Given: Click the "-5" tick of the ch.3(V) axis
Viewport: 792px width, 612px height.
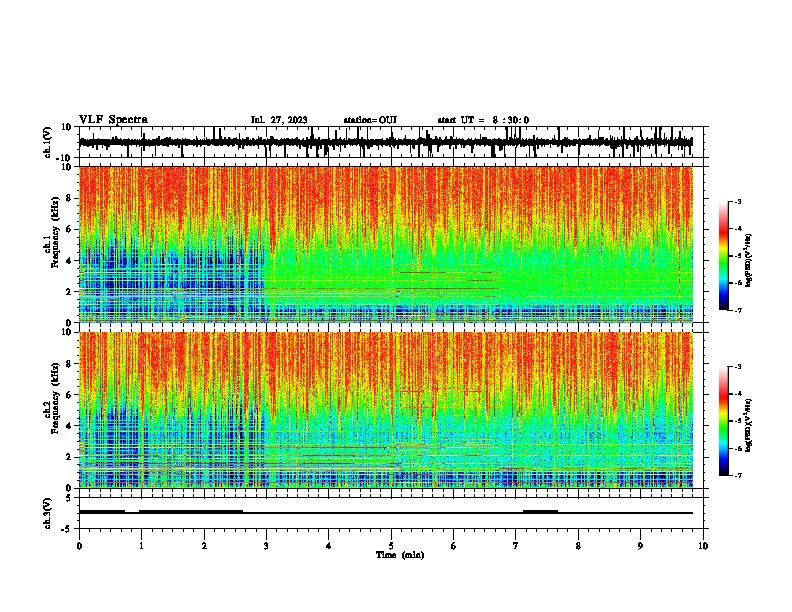Looking at the screenshot, I should click(x=67, y=529).
